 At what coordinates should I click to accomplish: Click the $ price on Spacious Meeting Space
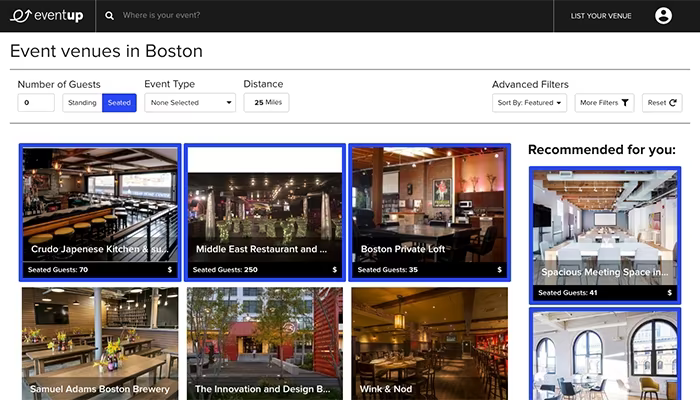click(670, 293)
